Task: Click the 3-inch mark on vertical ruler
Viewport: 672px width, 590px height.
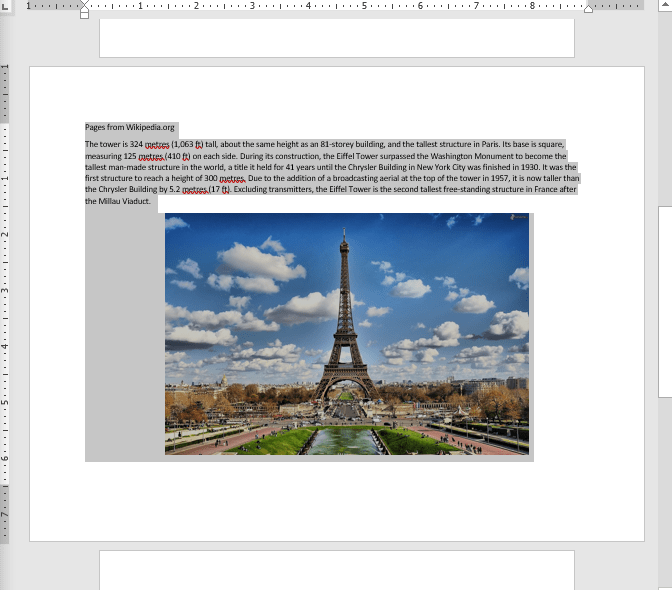Action: click(x=5, y=291)
